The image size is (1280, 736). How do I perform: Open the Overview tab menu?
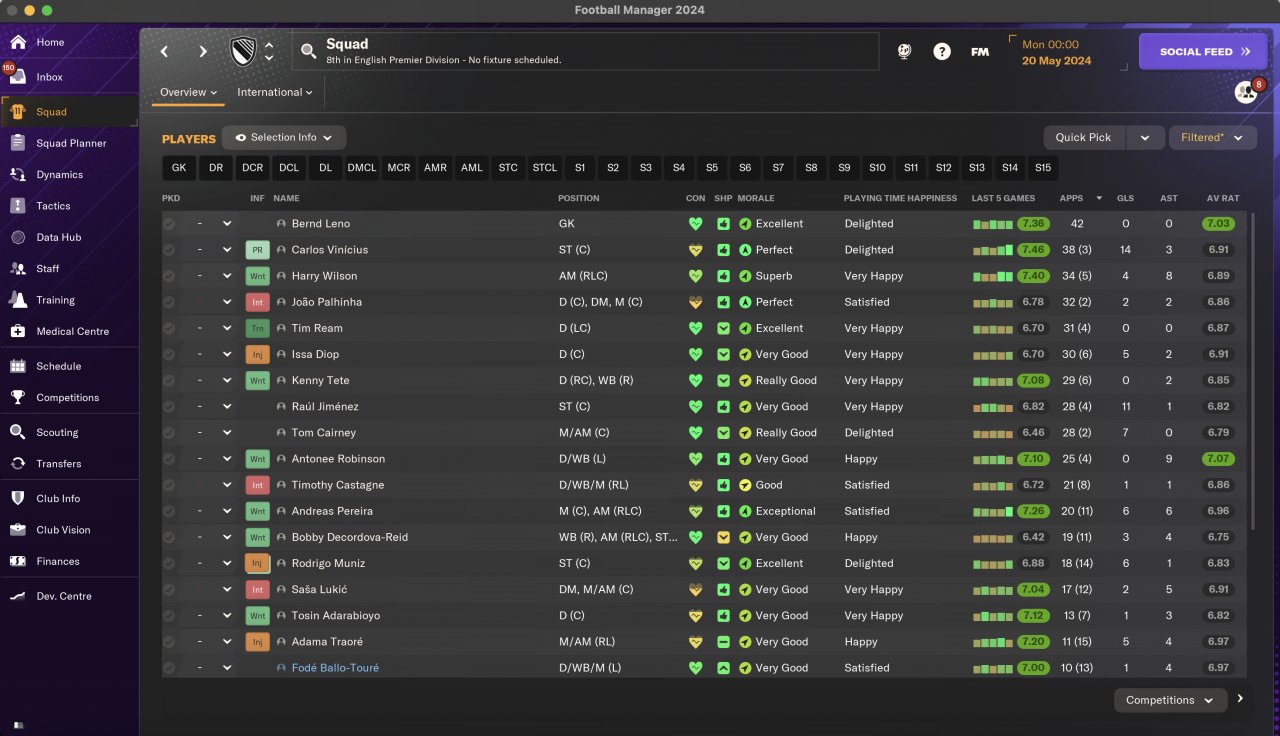(x=188, y=92)
